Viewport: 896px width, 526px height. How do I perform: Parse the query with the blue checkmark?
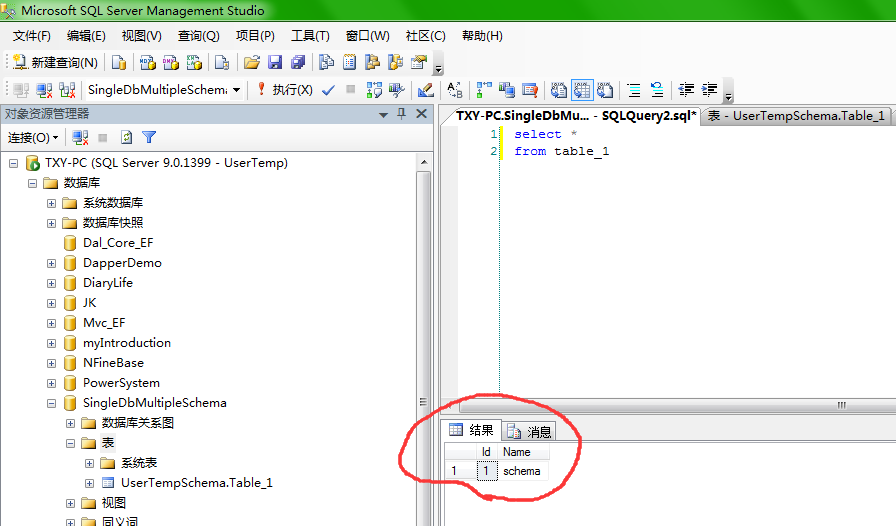click(328, 90)
